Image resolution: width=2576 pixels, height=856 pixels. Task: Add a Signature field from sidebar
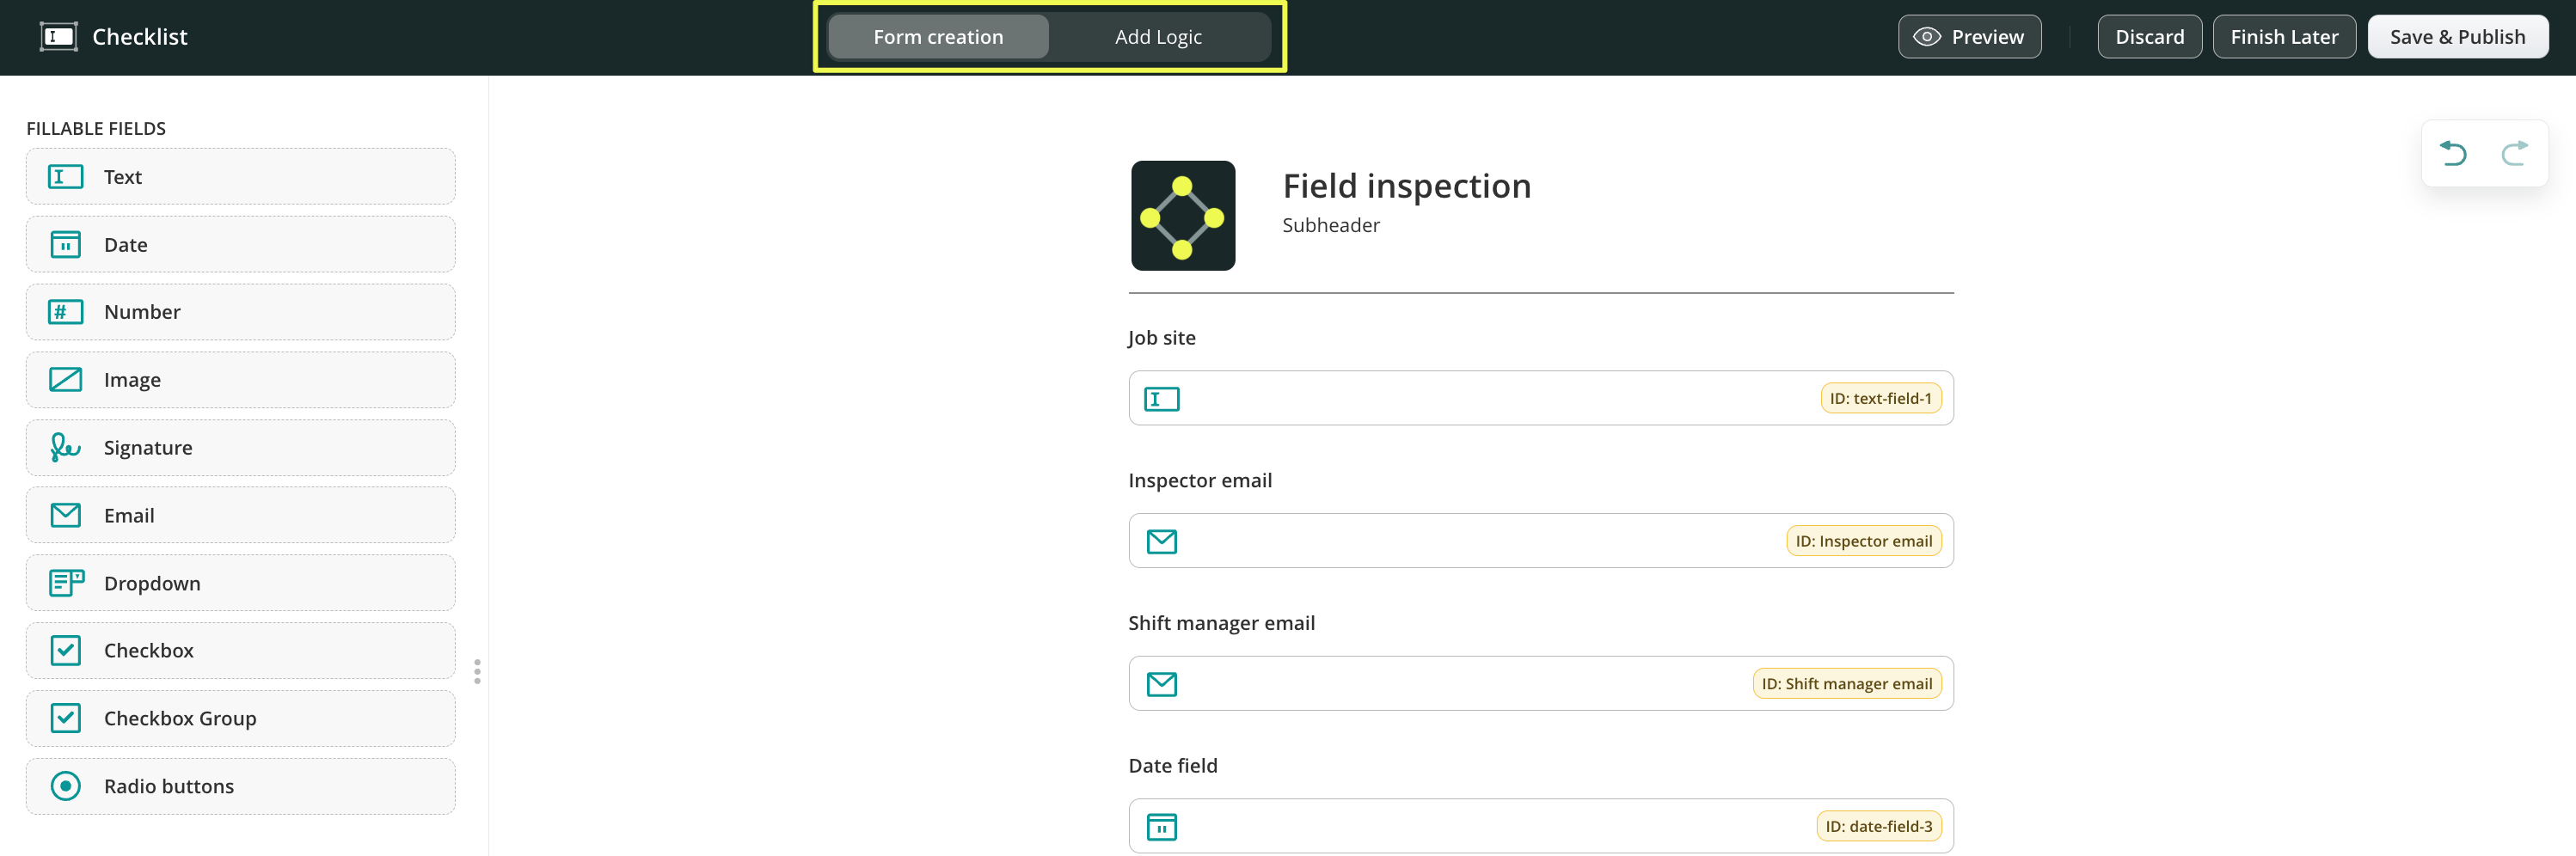pos(240,448)
